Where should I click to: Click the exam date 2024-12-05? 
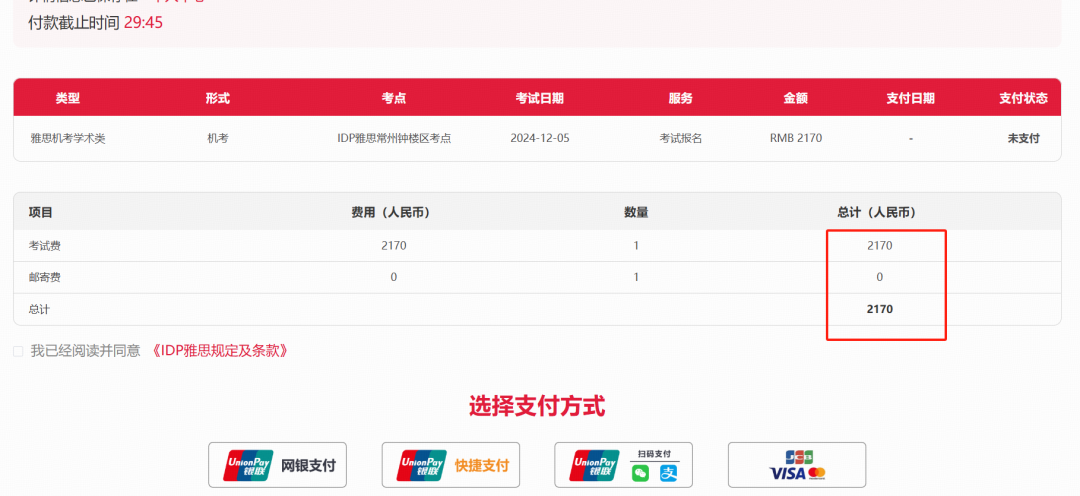[540, 138]
